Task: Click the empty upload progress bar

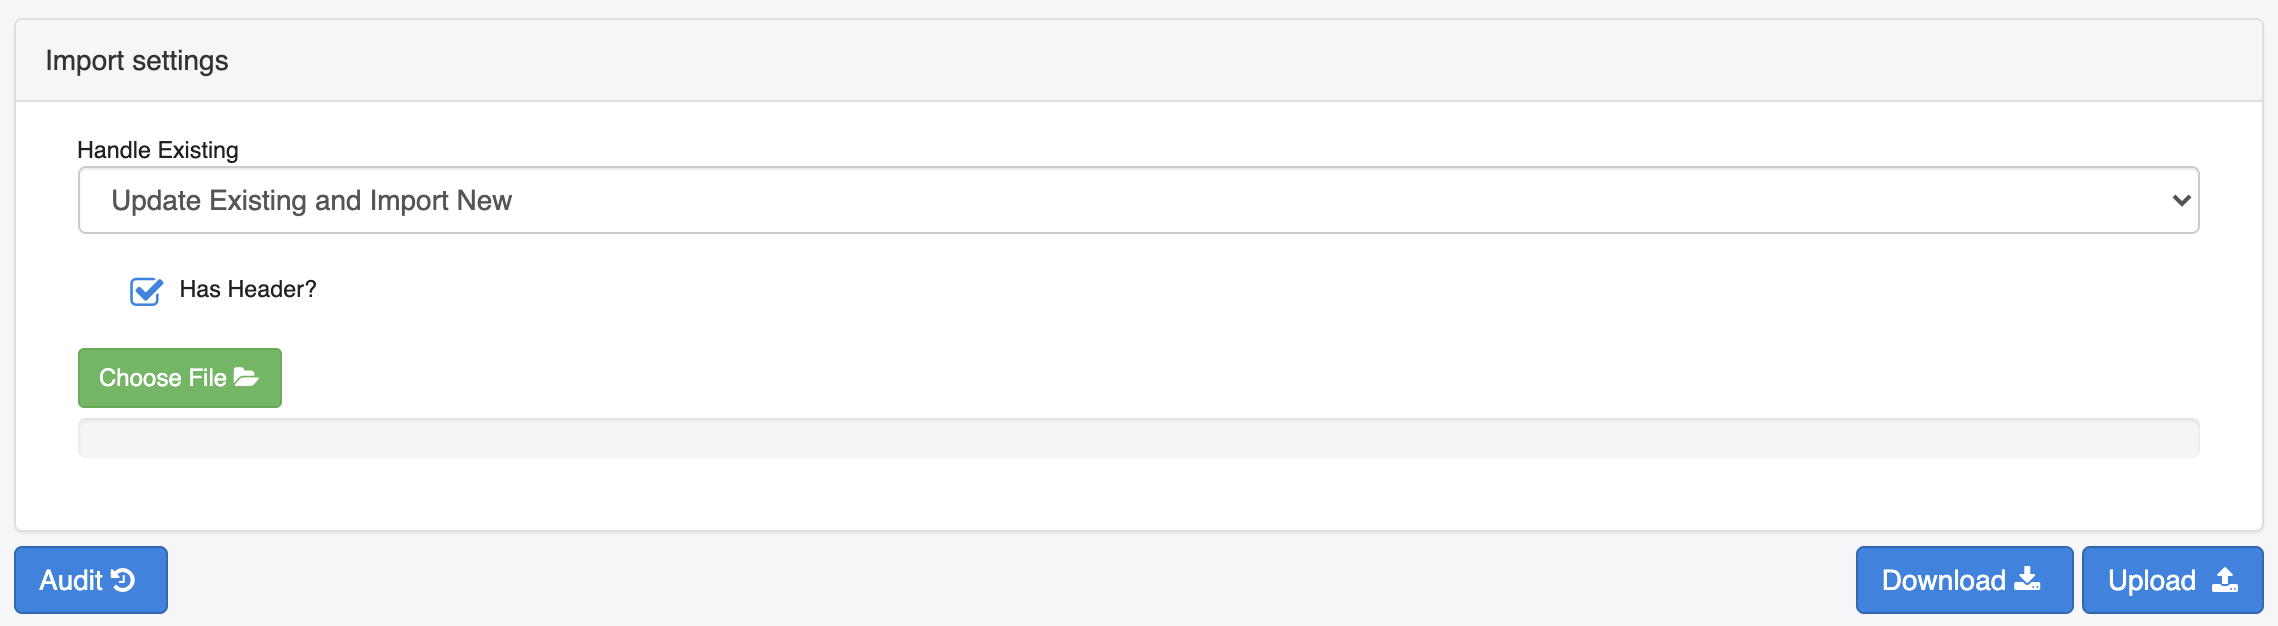Action: tap(1138, 438)
